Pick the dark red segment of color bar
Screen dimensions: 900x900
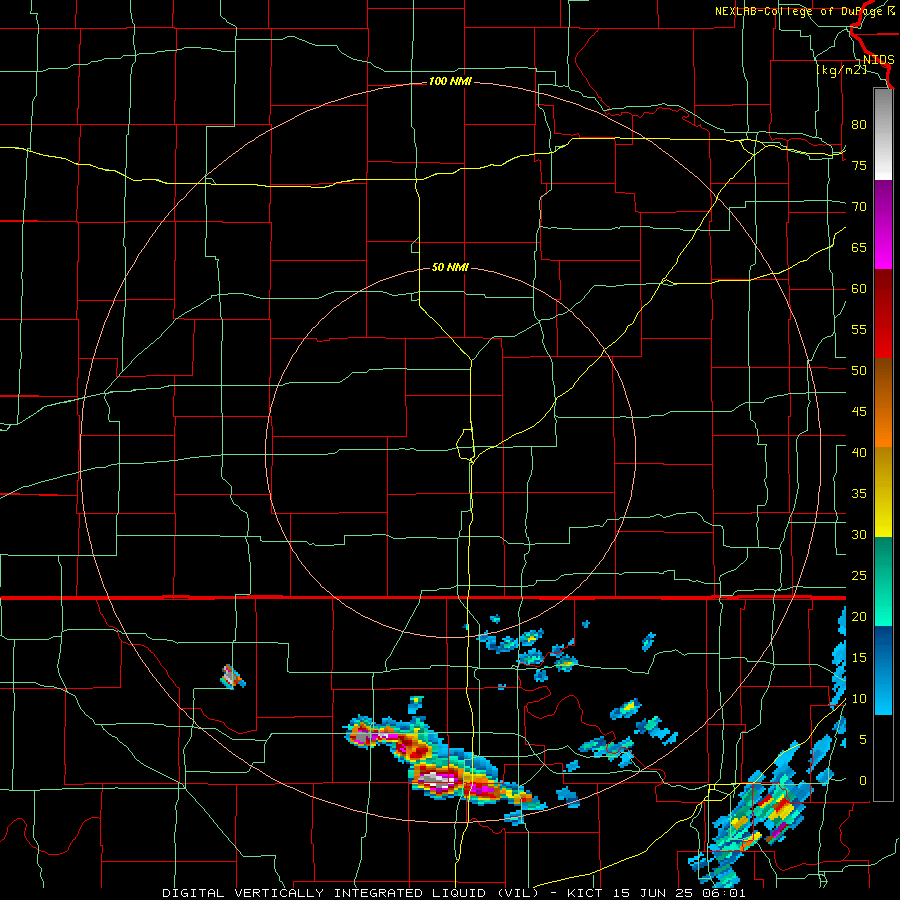[883, 313]
